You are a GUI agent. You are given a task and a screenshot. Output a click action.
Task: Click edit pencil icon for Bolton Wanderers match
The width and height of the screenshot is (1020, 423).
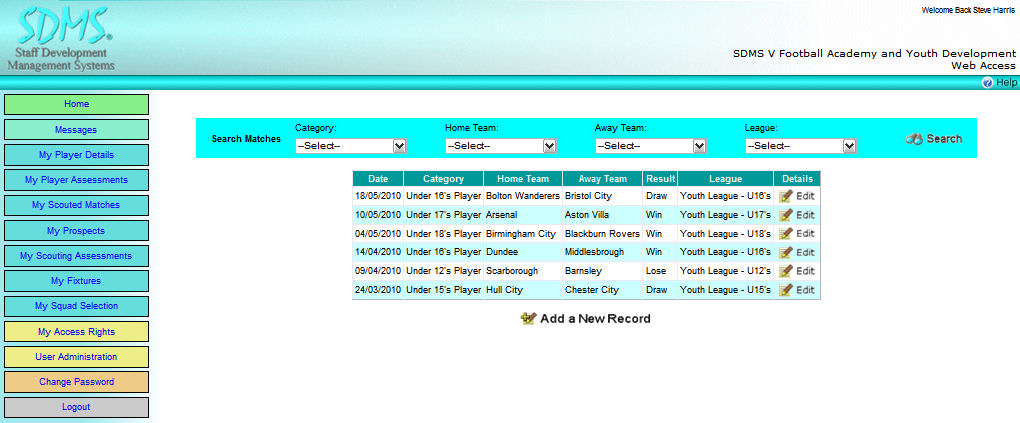coord(786,196)
